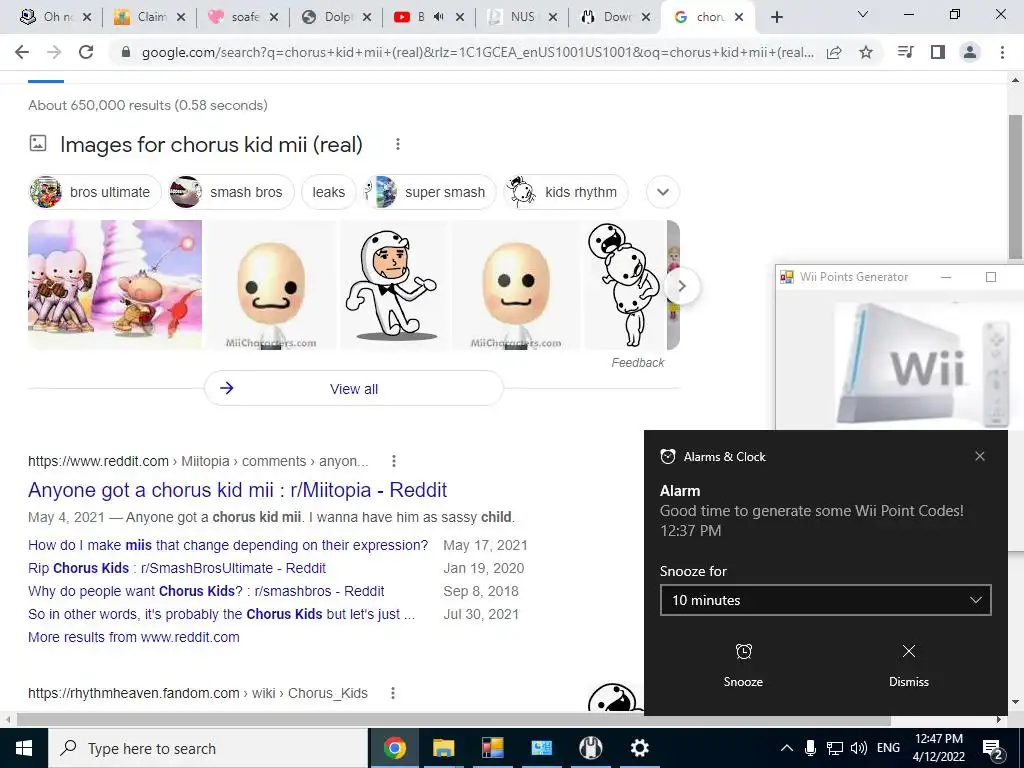Go back to the previous page
Viewport: 1024px width, 768px height.
(x=22, y=52)
